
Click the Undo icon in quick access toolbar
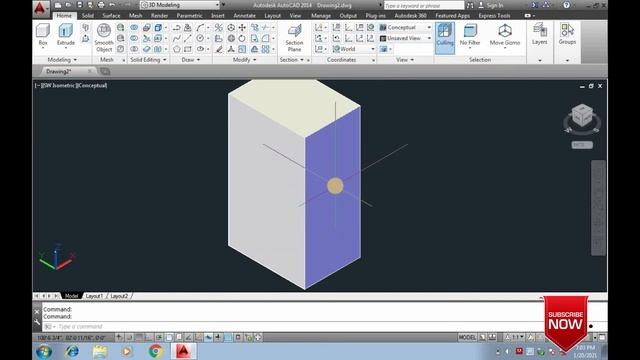[112, 5]
